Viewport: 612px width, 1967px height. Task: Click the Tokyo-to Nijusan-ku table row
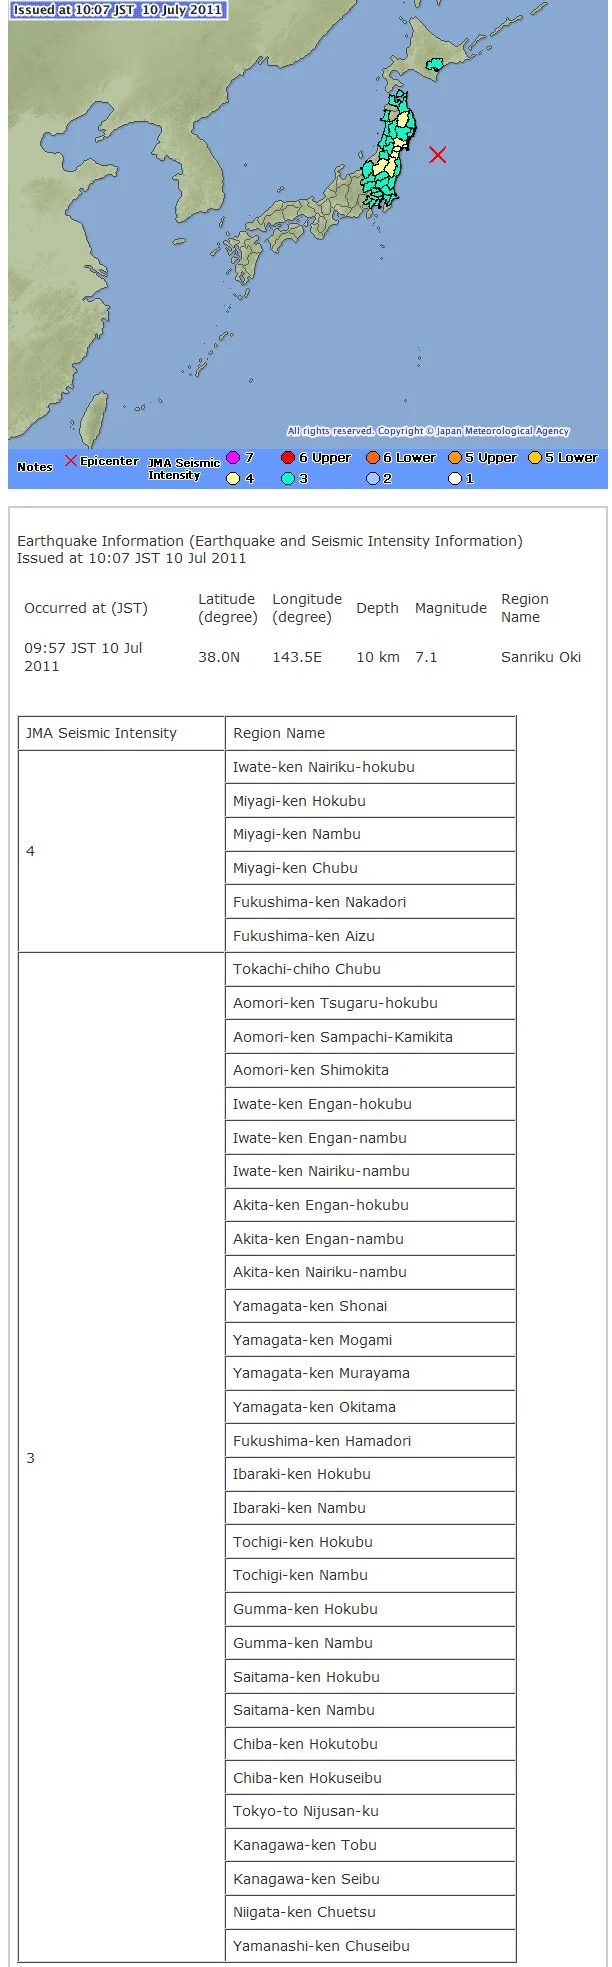pos(370,1811)
